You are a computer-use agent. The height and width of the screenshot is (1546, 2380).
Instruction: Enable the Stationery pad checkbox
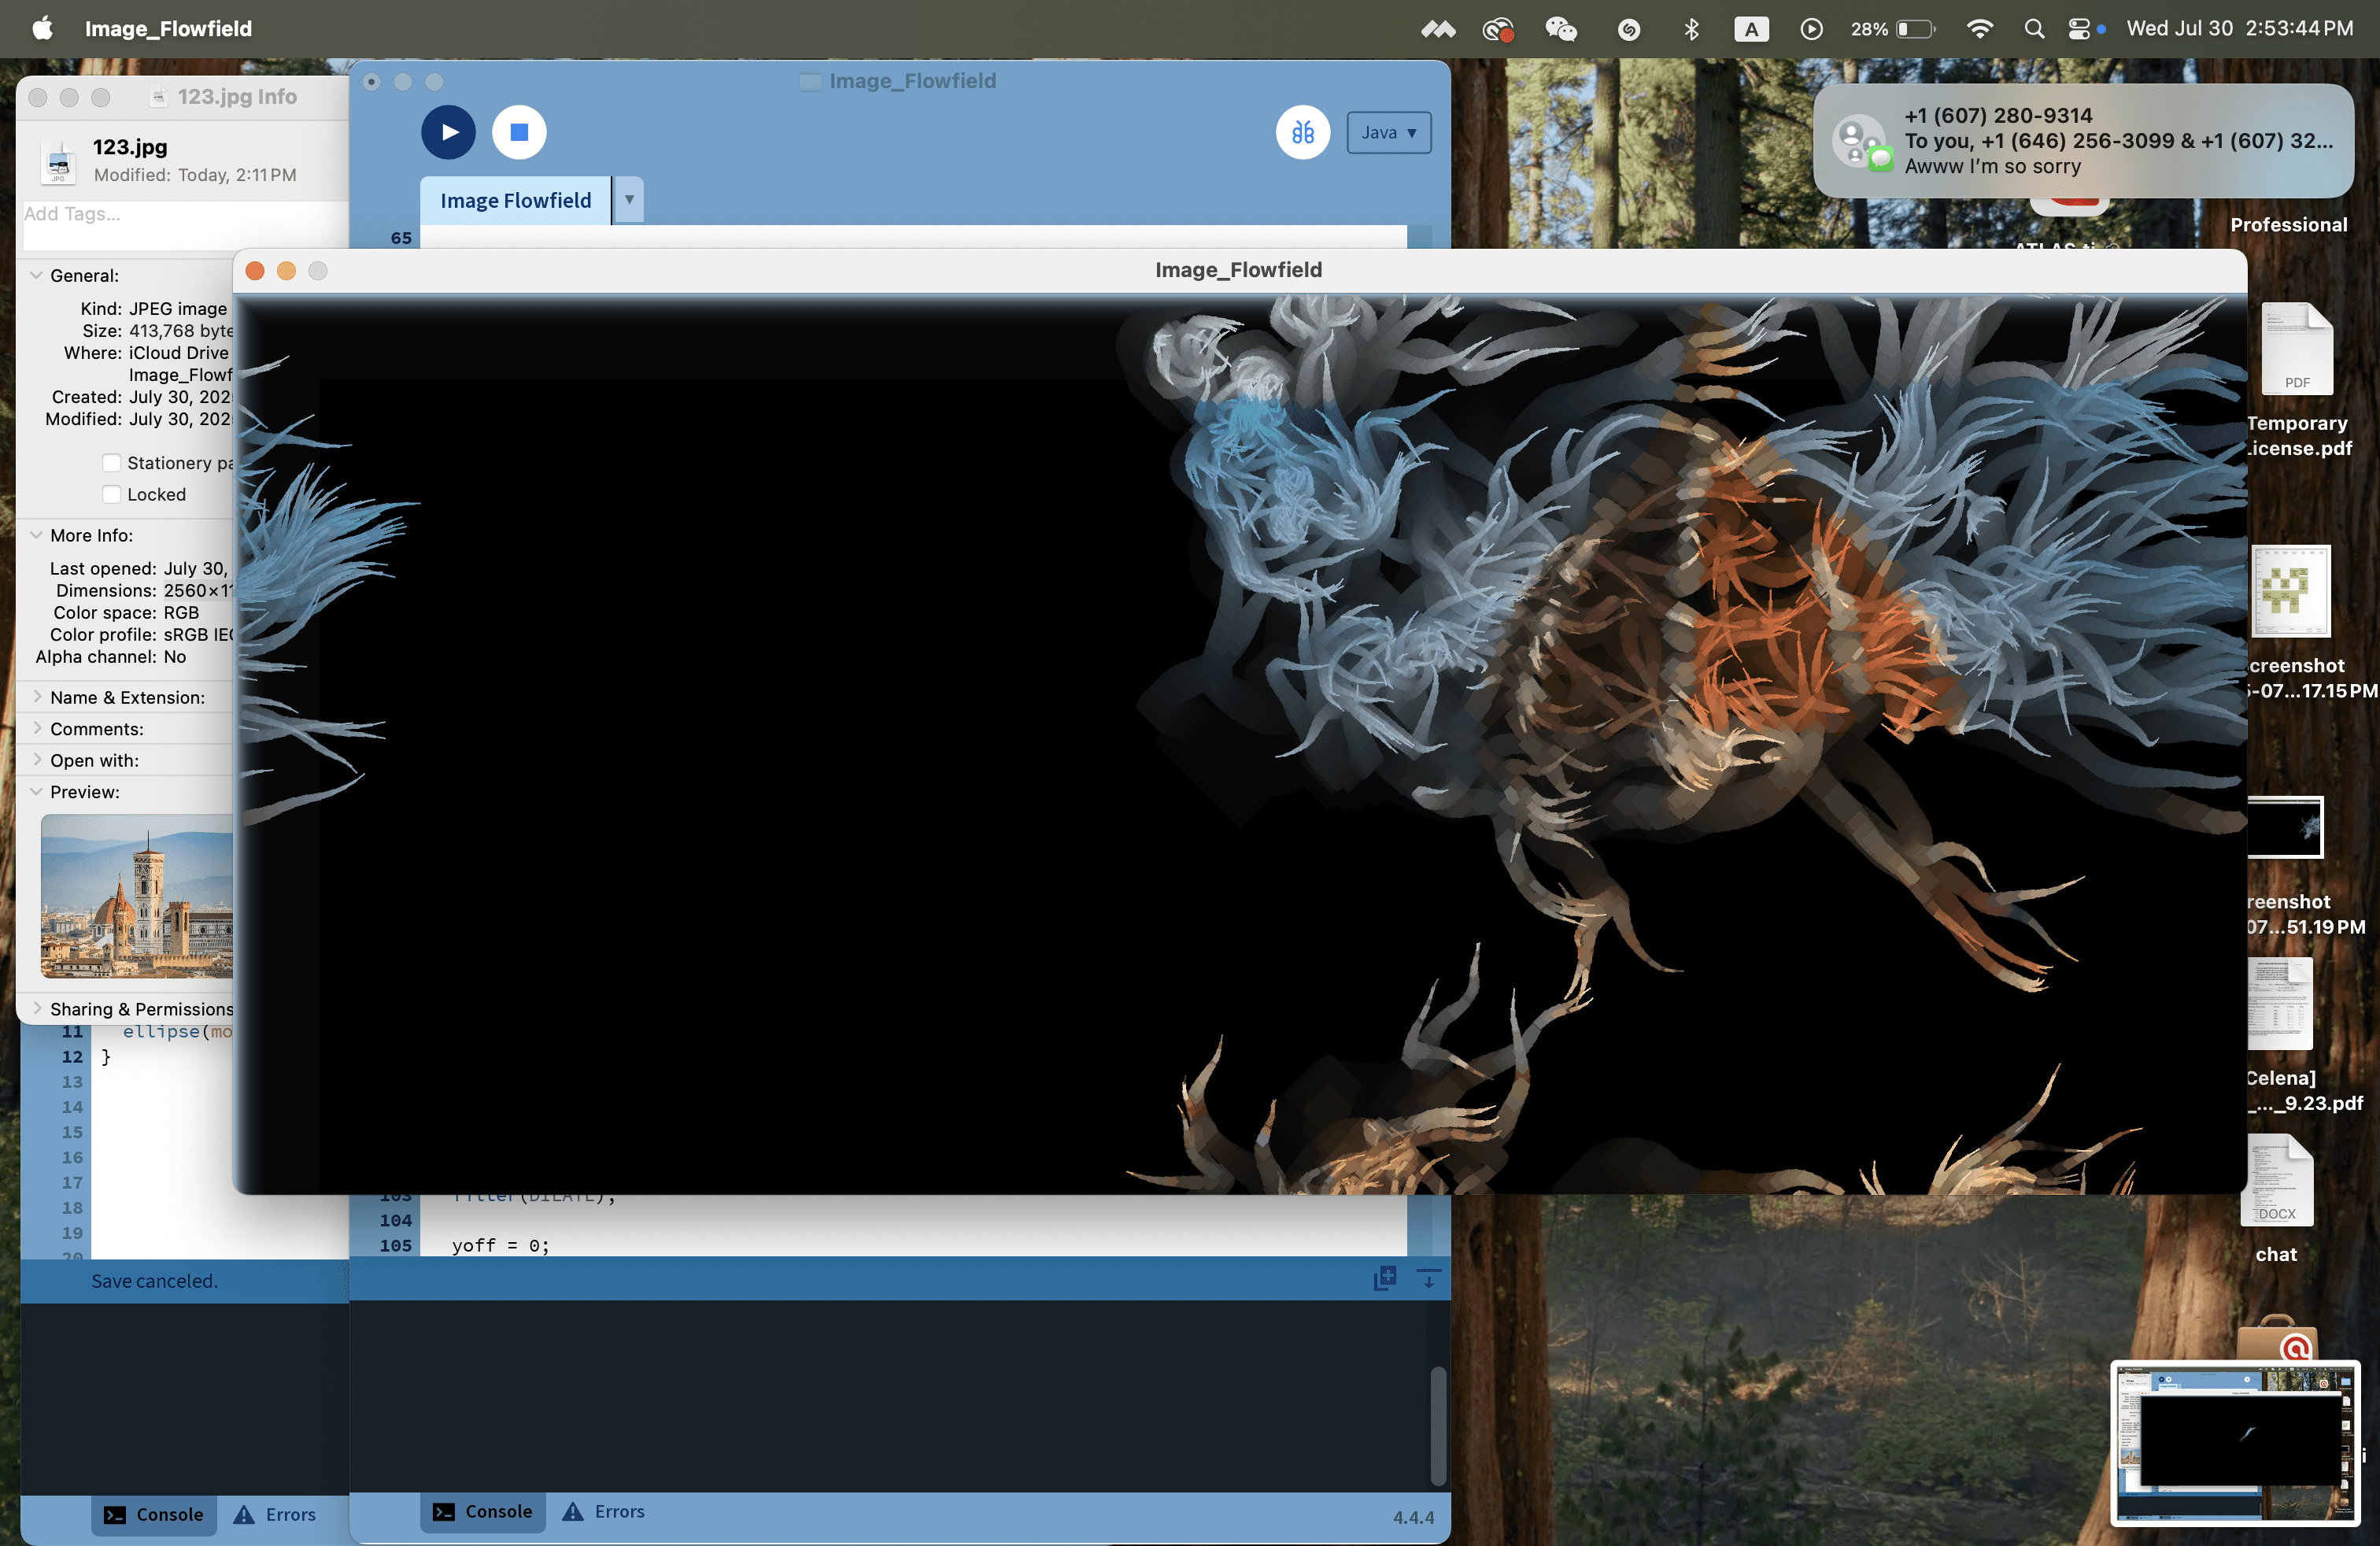[112, 463]
